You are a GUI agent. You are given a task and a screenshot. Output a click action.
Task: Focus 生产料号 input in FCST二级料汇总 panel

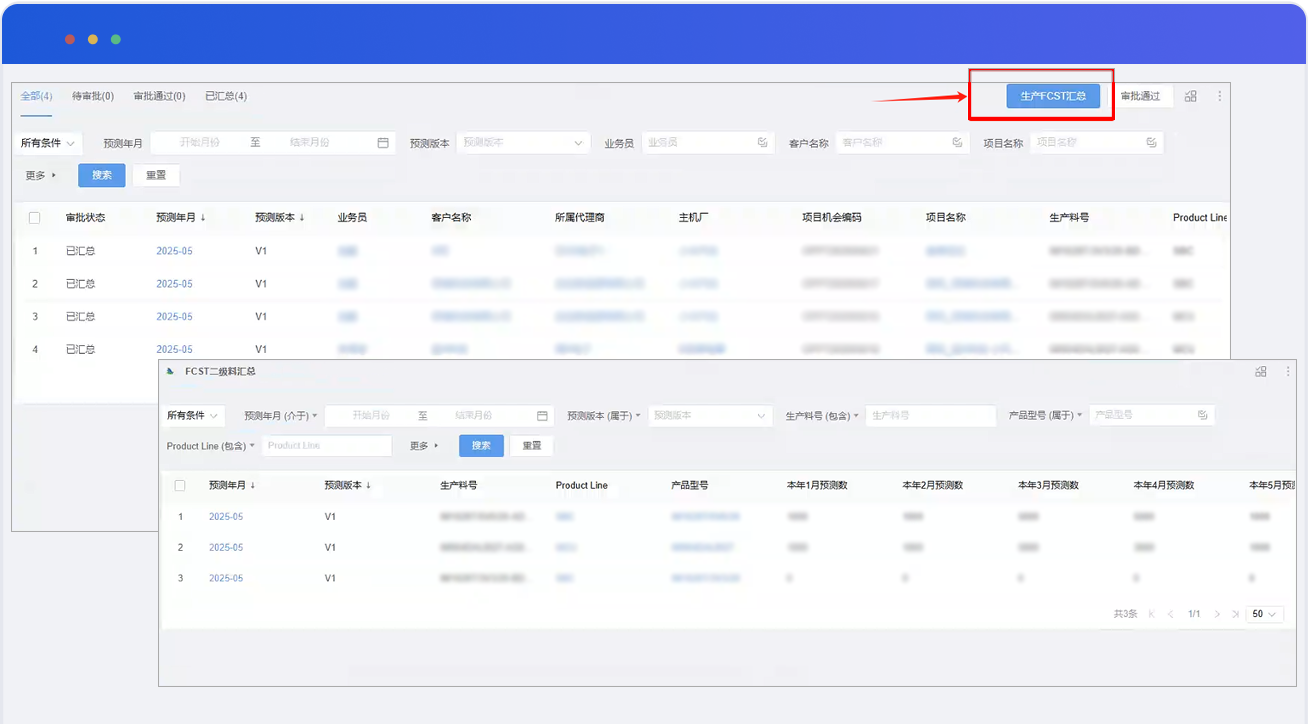tap(931, 415)
